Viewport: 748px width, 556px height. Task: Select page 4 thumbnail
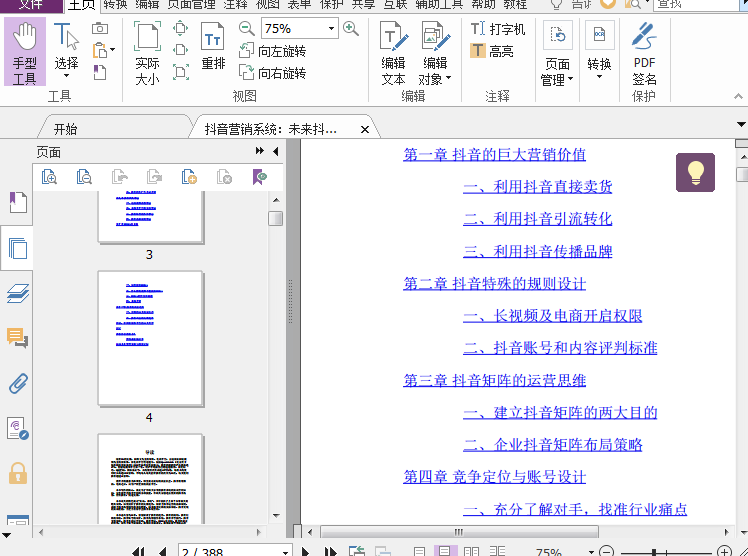pos(151,339)
